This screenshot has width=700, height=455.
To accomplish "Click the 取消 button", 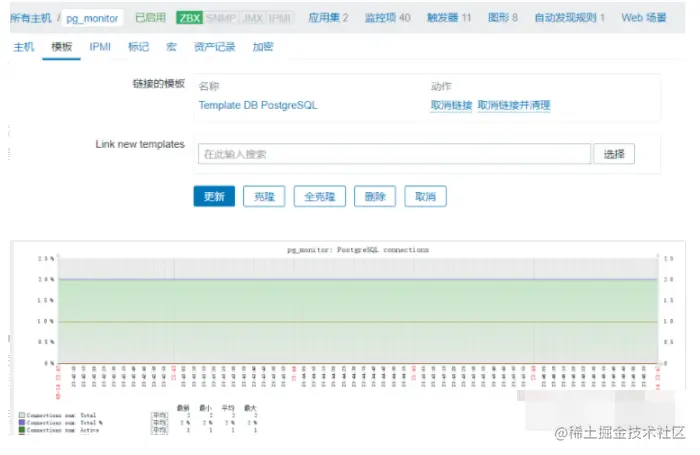I will [x=425, y=196].
